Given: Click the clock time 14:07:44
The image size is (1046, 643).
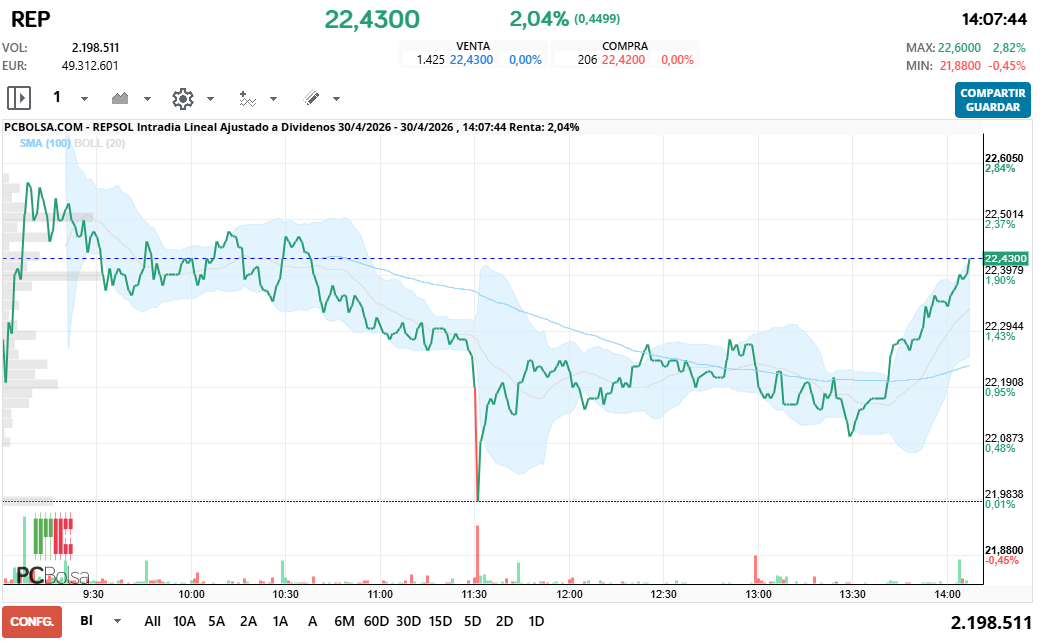Looking at the screenshot, I should click(994, 19).
